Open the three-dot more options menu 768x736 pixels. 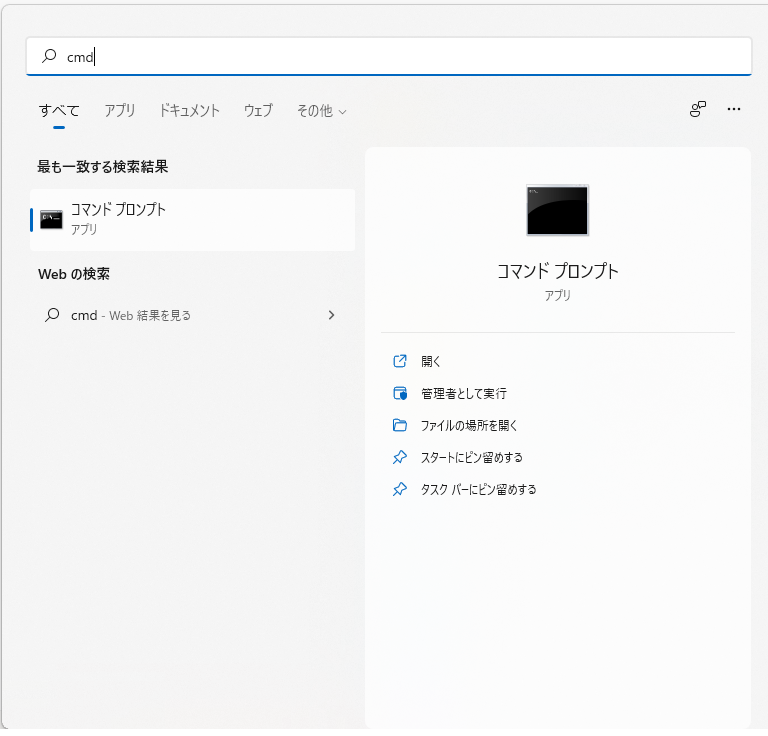coord(734,109)
